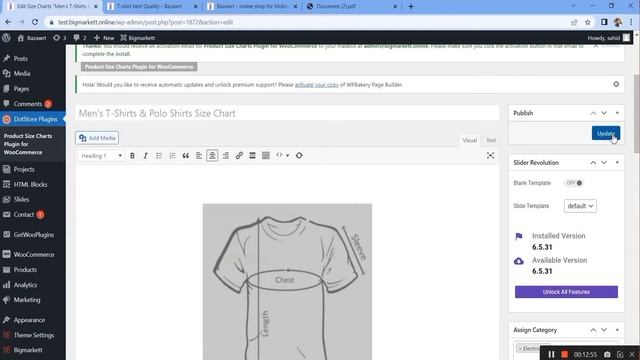Move the Assign Category panel up

point(593,330)
